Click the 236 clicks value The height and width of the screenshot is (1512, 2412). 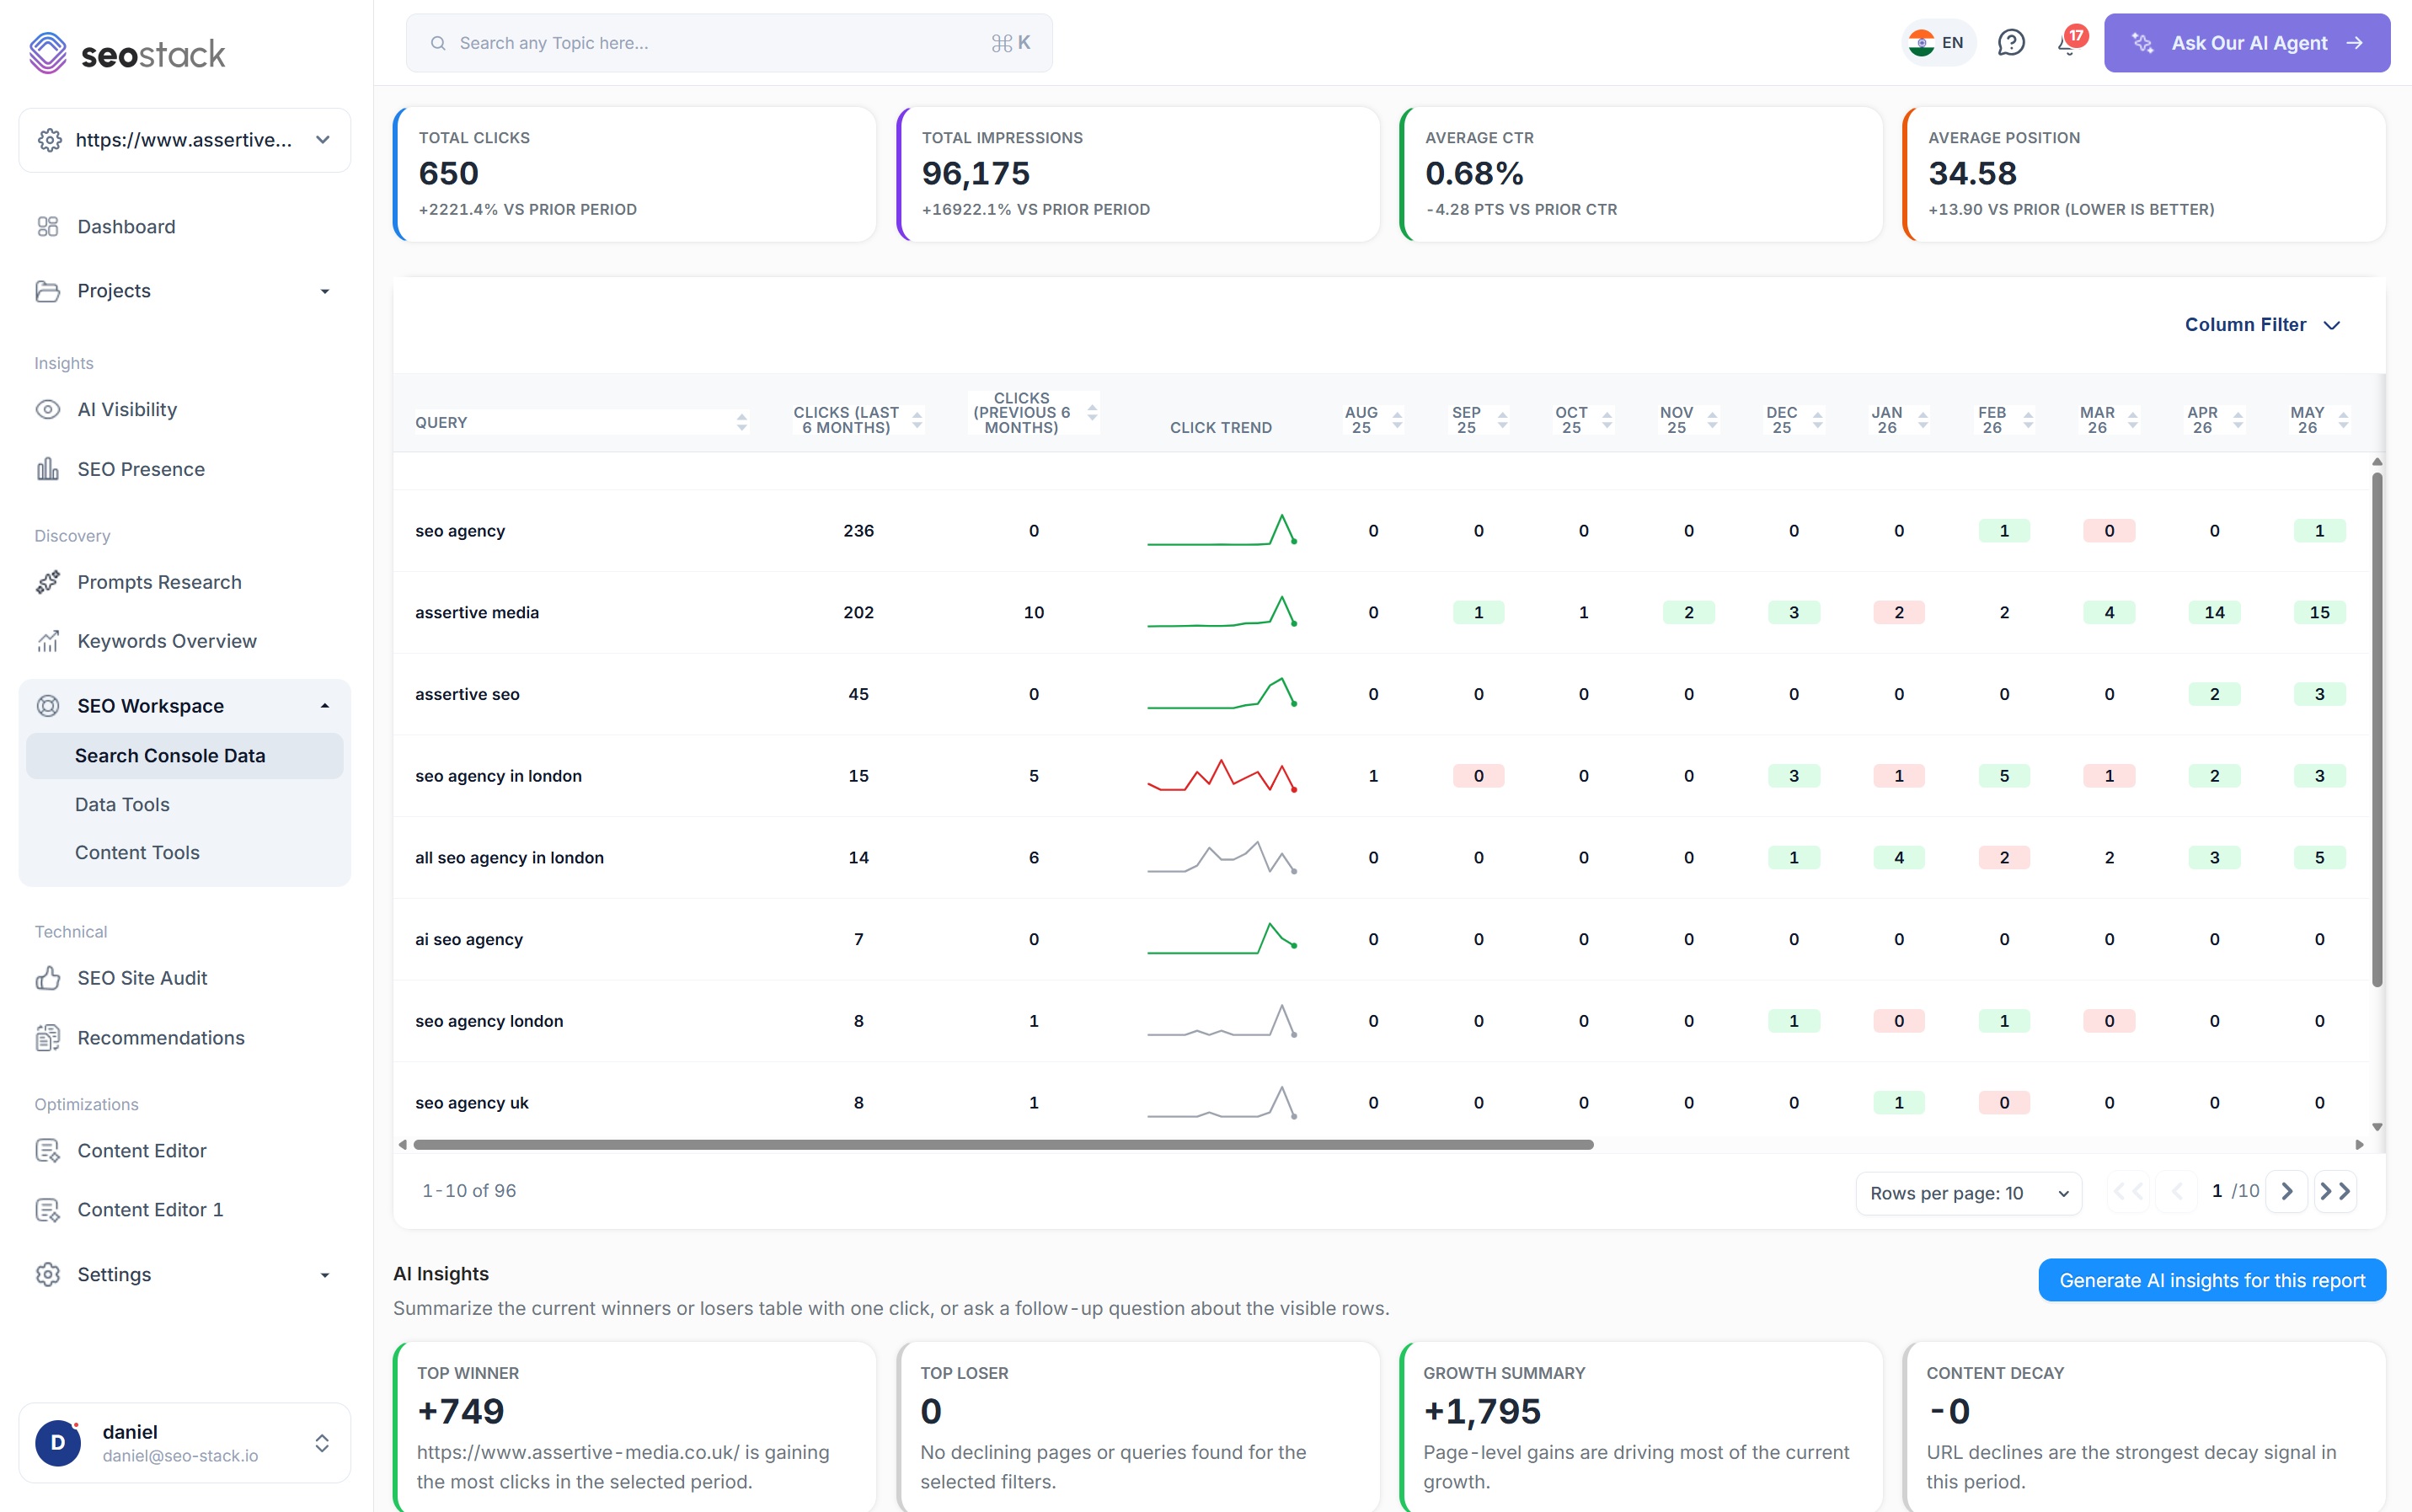pyautogui.click(x=858, y=531)
